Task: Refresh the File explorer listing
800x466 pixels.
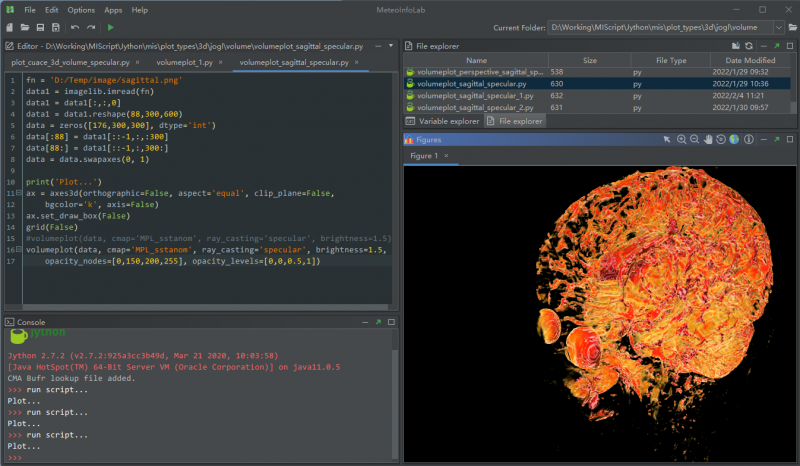Action: [747, 45]
